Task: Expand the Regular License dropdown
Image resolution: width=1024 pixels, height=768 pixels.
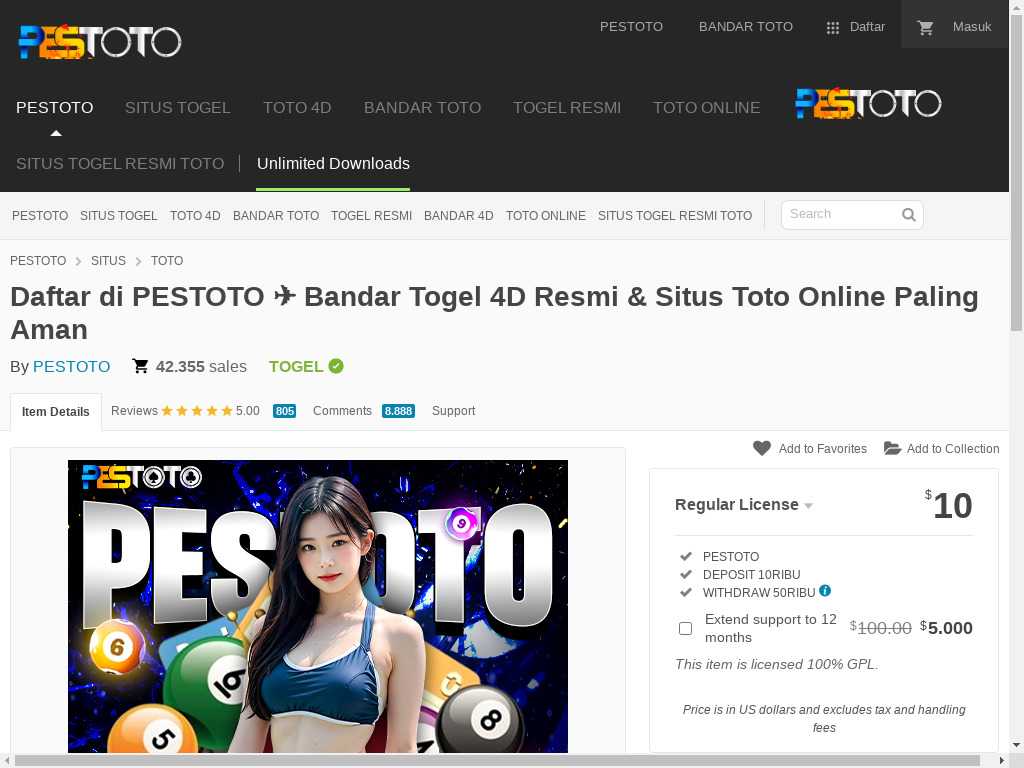Action: (744, 505)
